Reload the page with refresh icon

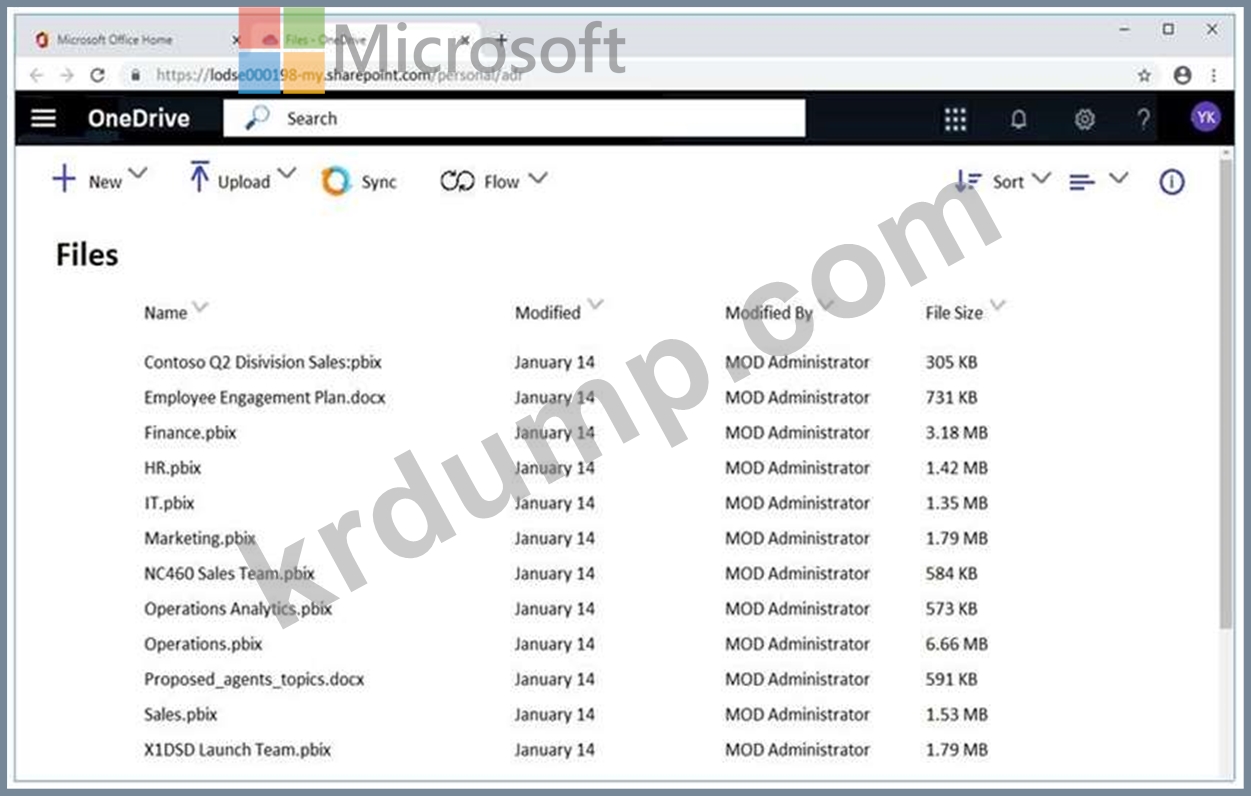click(x=97, y=75)
